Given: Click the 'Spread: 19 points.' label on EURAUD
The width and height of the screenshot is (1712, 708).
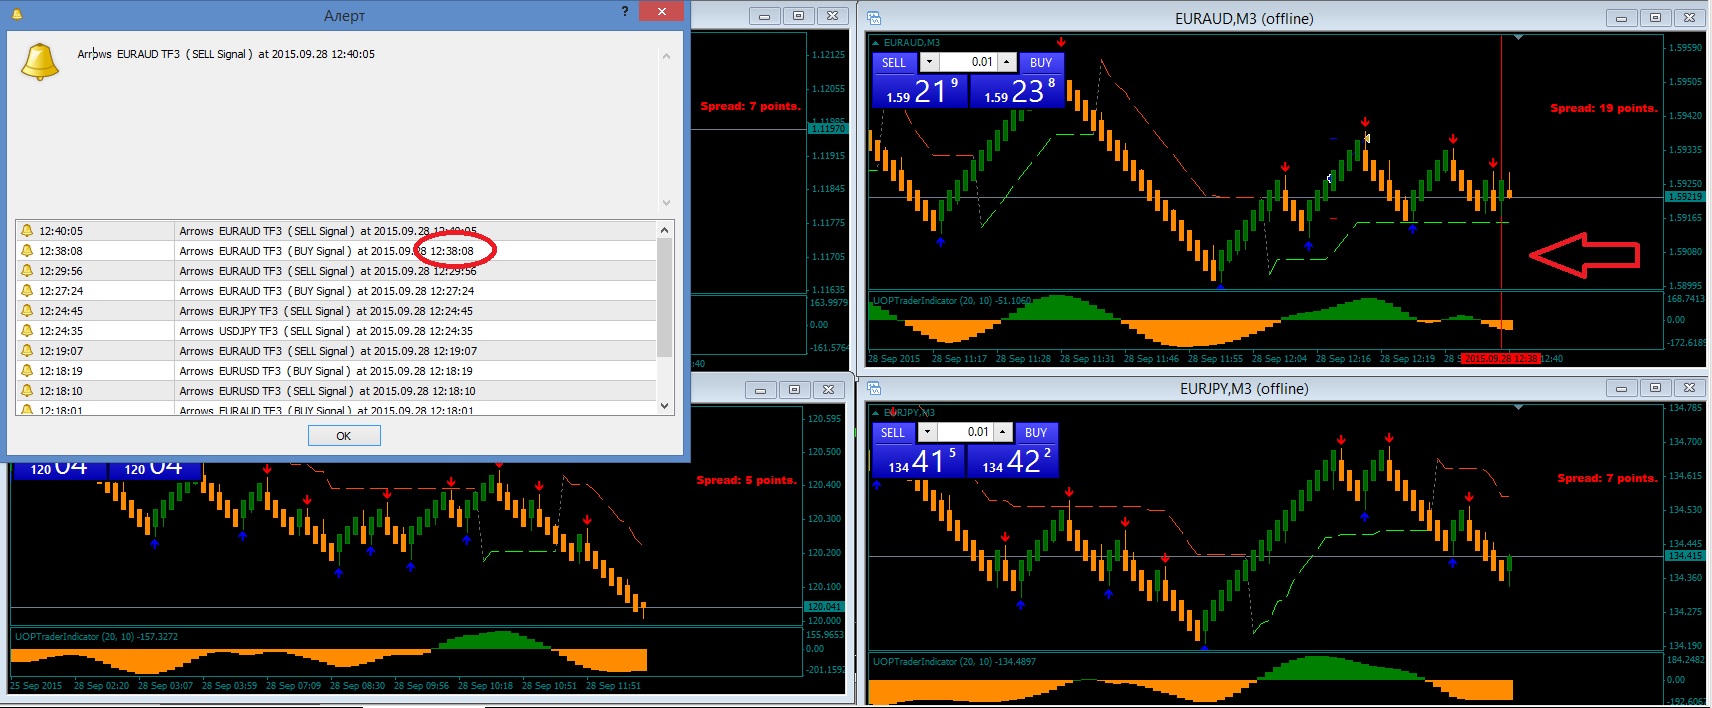Looking at the screenshot, I should [x=1603, y=108].
